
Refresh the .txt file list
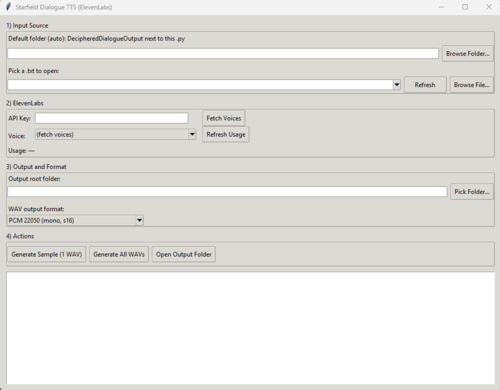(425, 85)
